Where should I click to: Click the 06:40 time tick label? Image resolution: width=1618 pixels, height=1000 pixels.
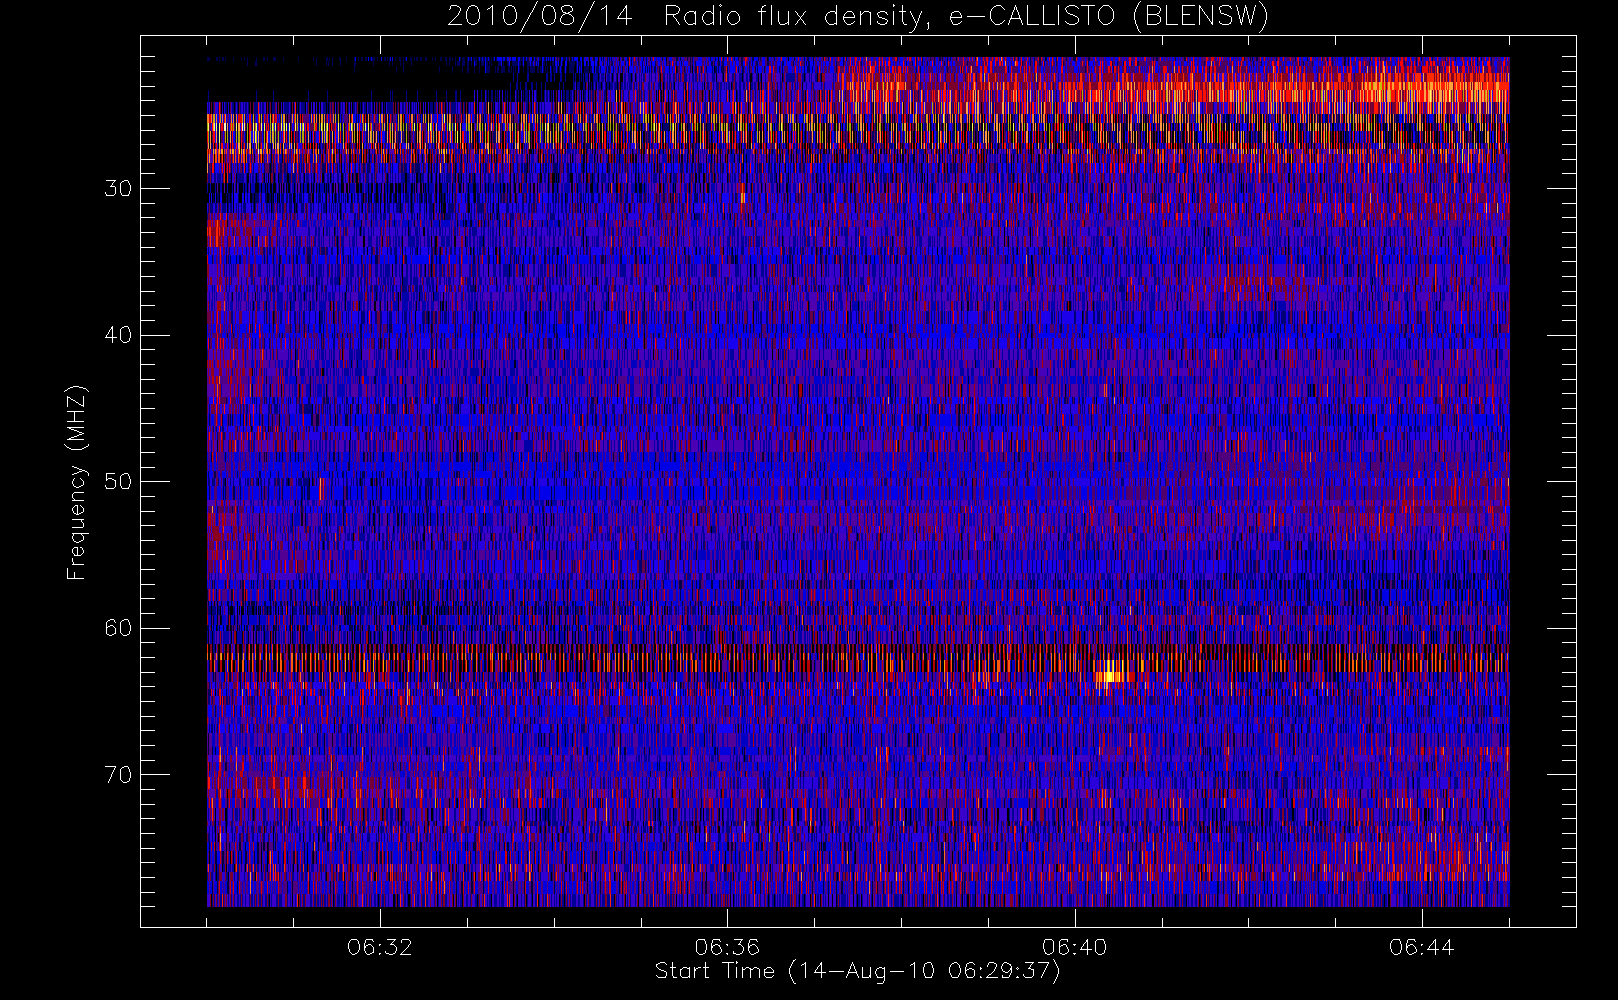(x=1074, y=947)
